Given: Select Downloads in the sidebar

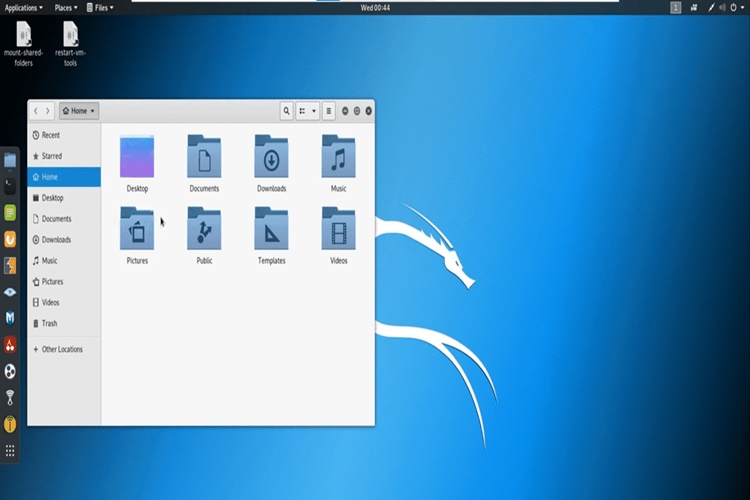Looking at the screenshot, I should [64, 240].
